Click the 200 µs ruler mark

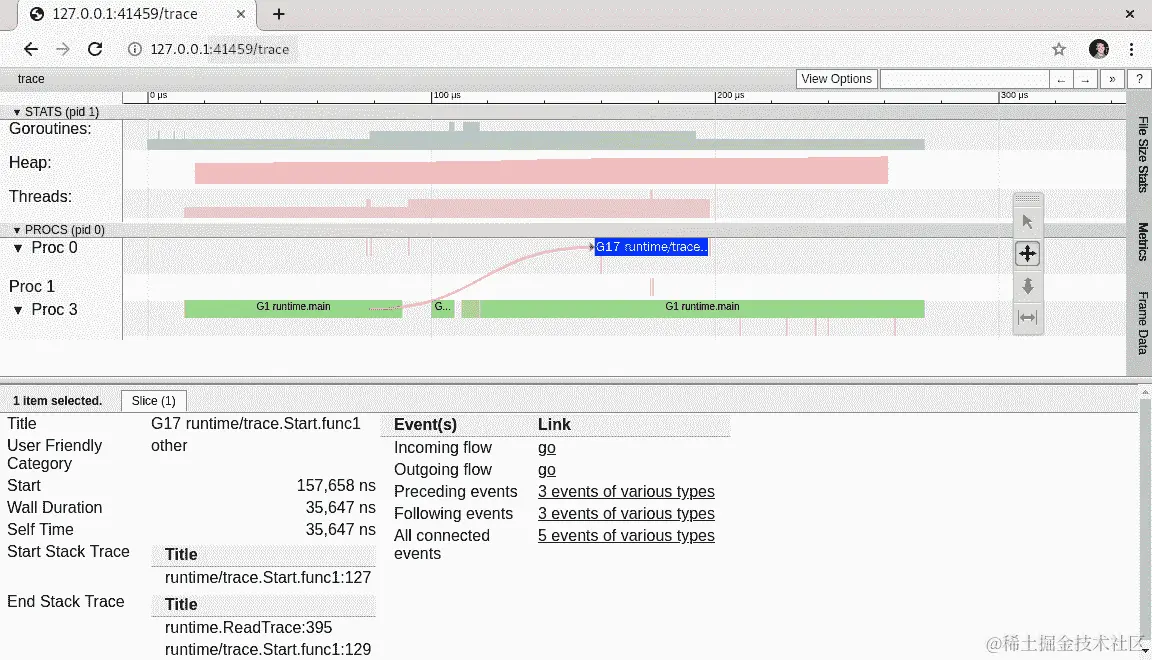click(730, 96)
